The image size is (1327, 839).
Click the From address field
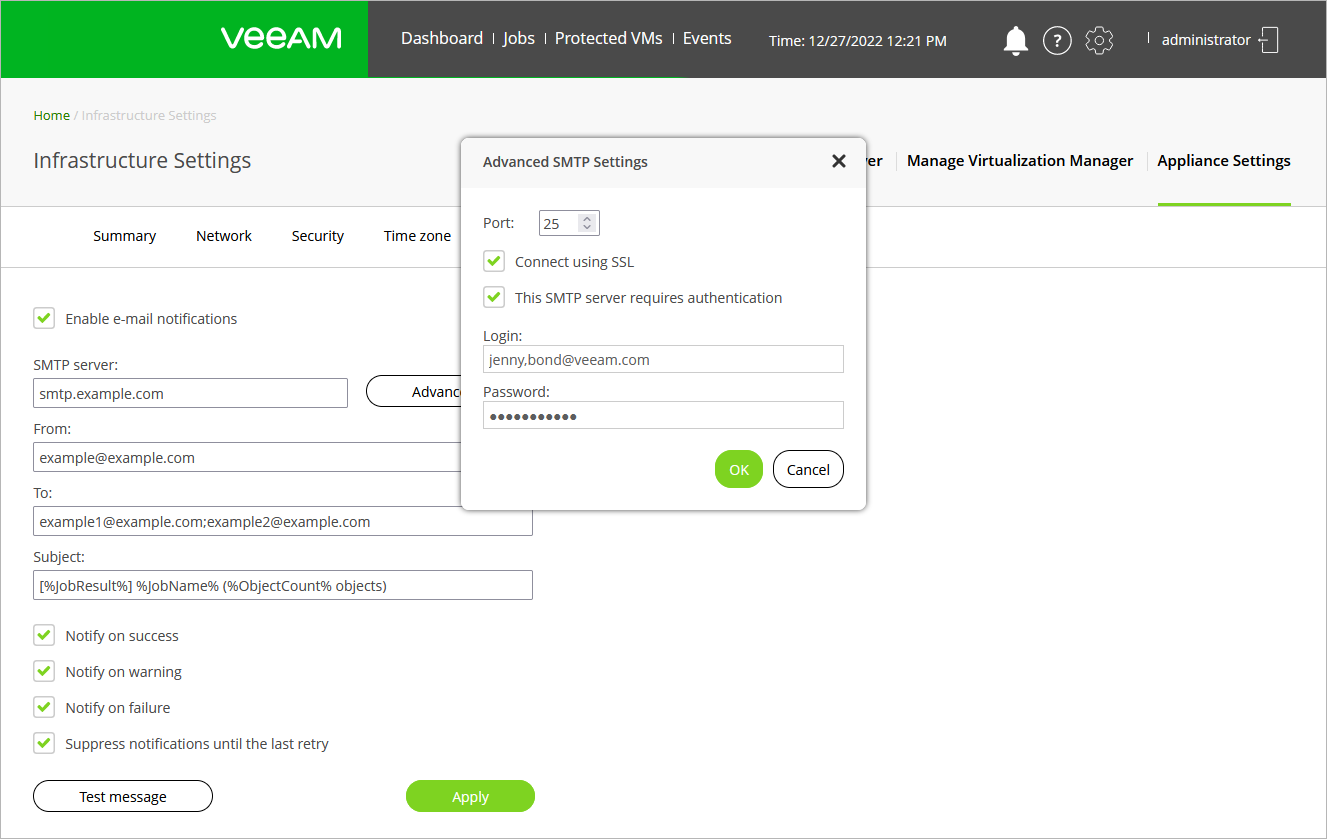click(247, 457)
